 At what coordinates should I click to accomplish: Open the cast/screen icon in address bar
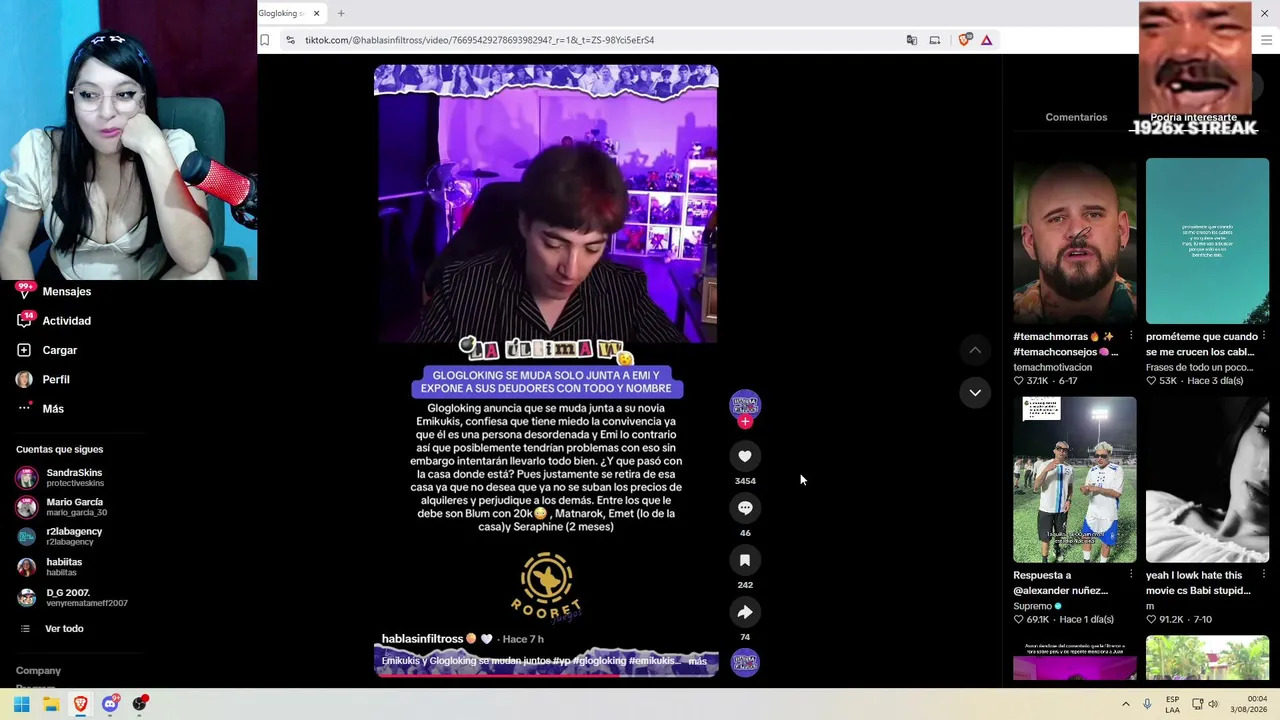coord(935,40)
